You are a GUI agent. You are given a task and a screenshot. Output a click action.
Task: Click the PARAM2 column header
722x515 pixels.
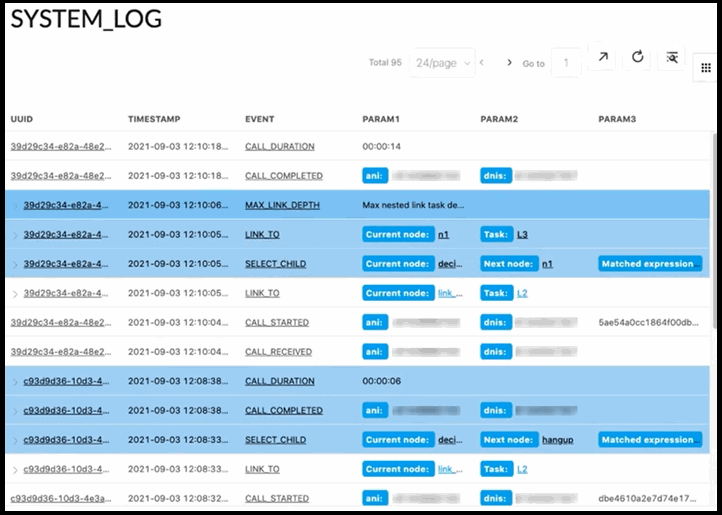coord(499,119)
